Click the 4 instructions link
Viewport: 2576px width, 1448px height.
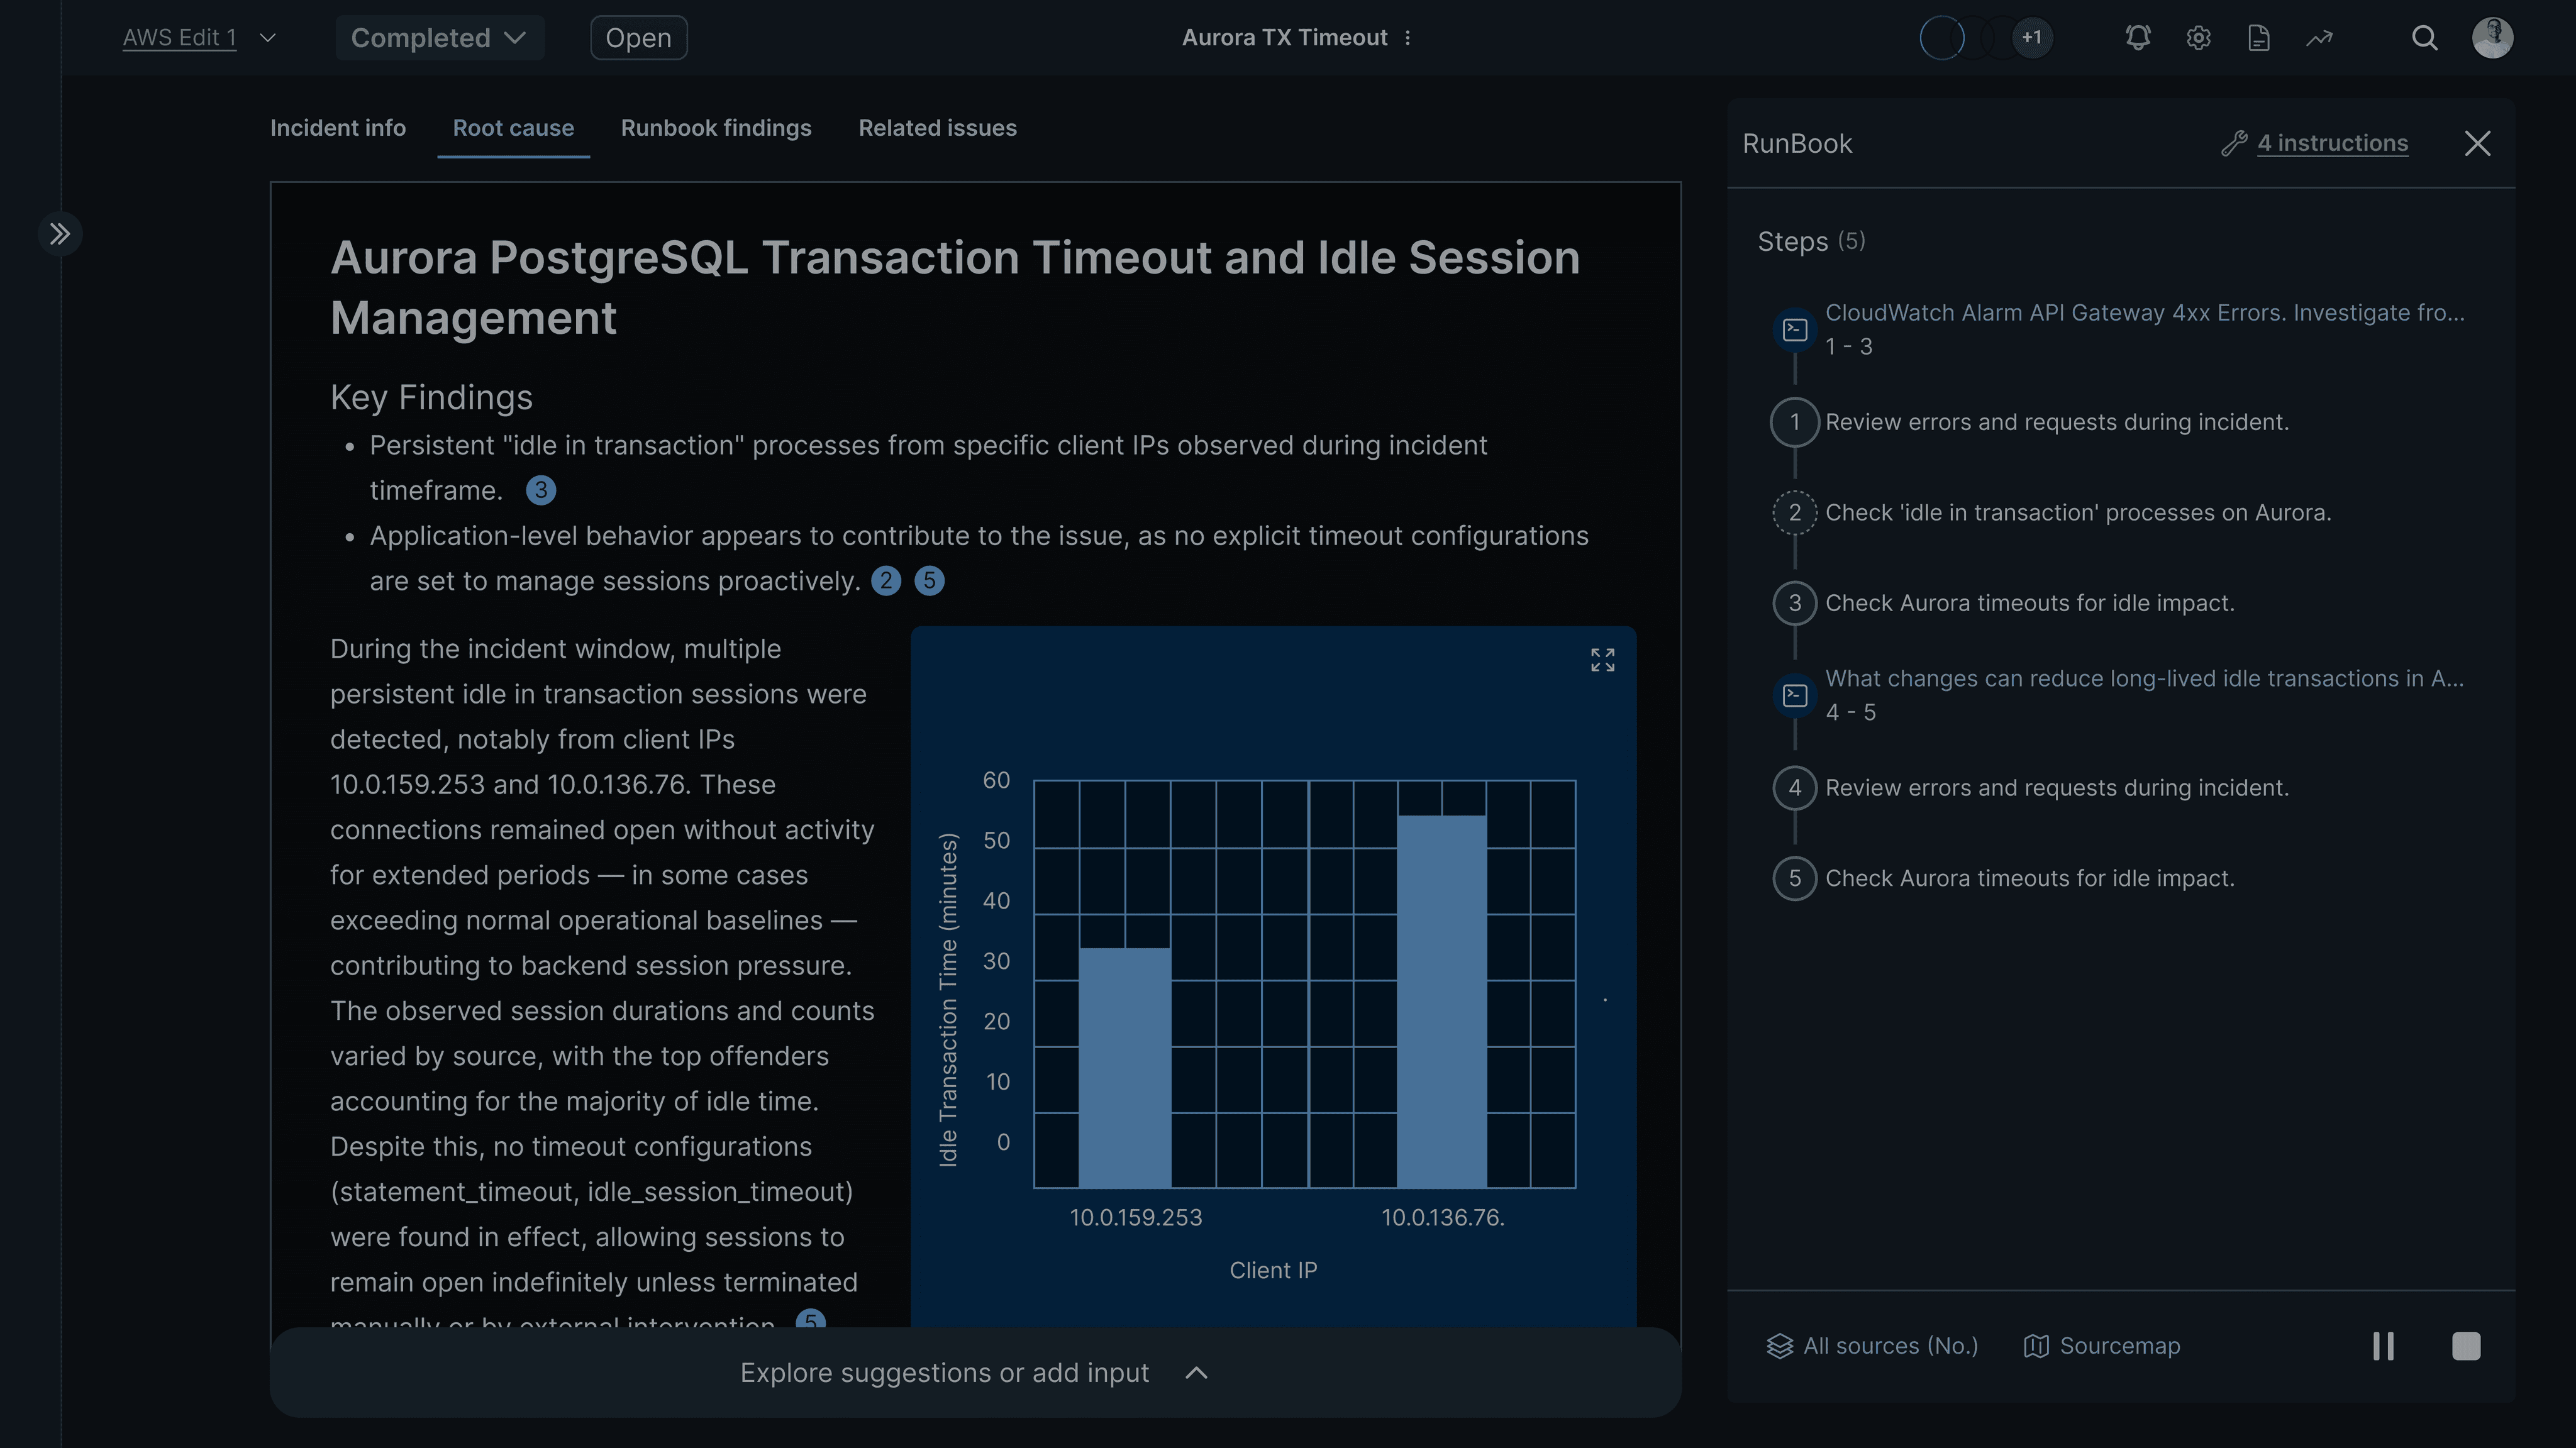[x=2332, y=143]
